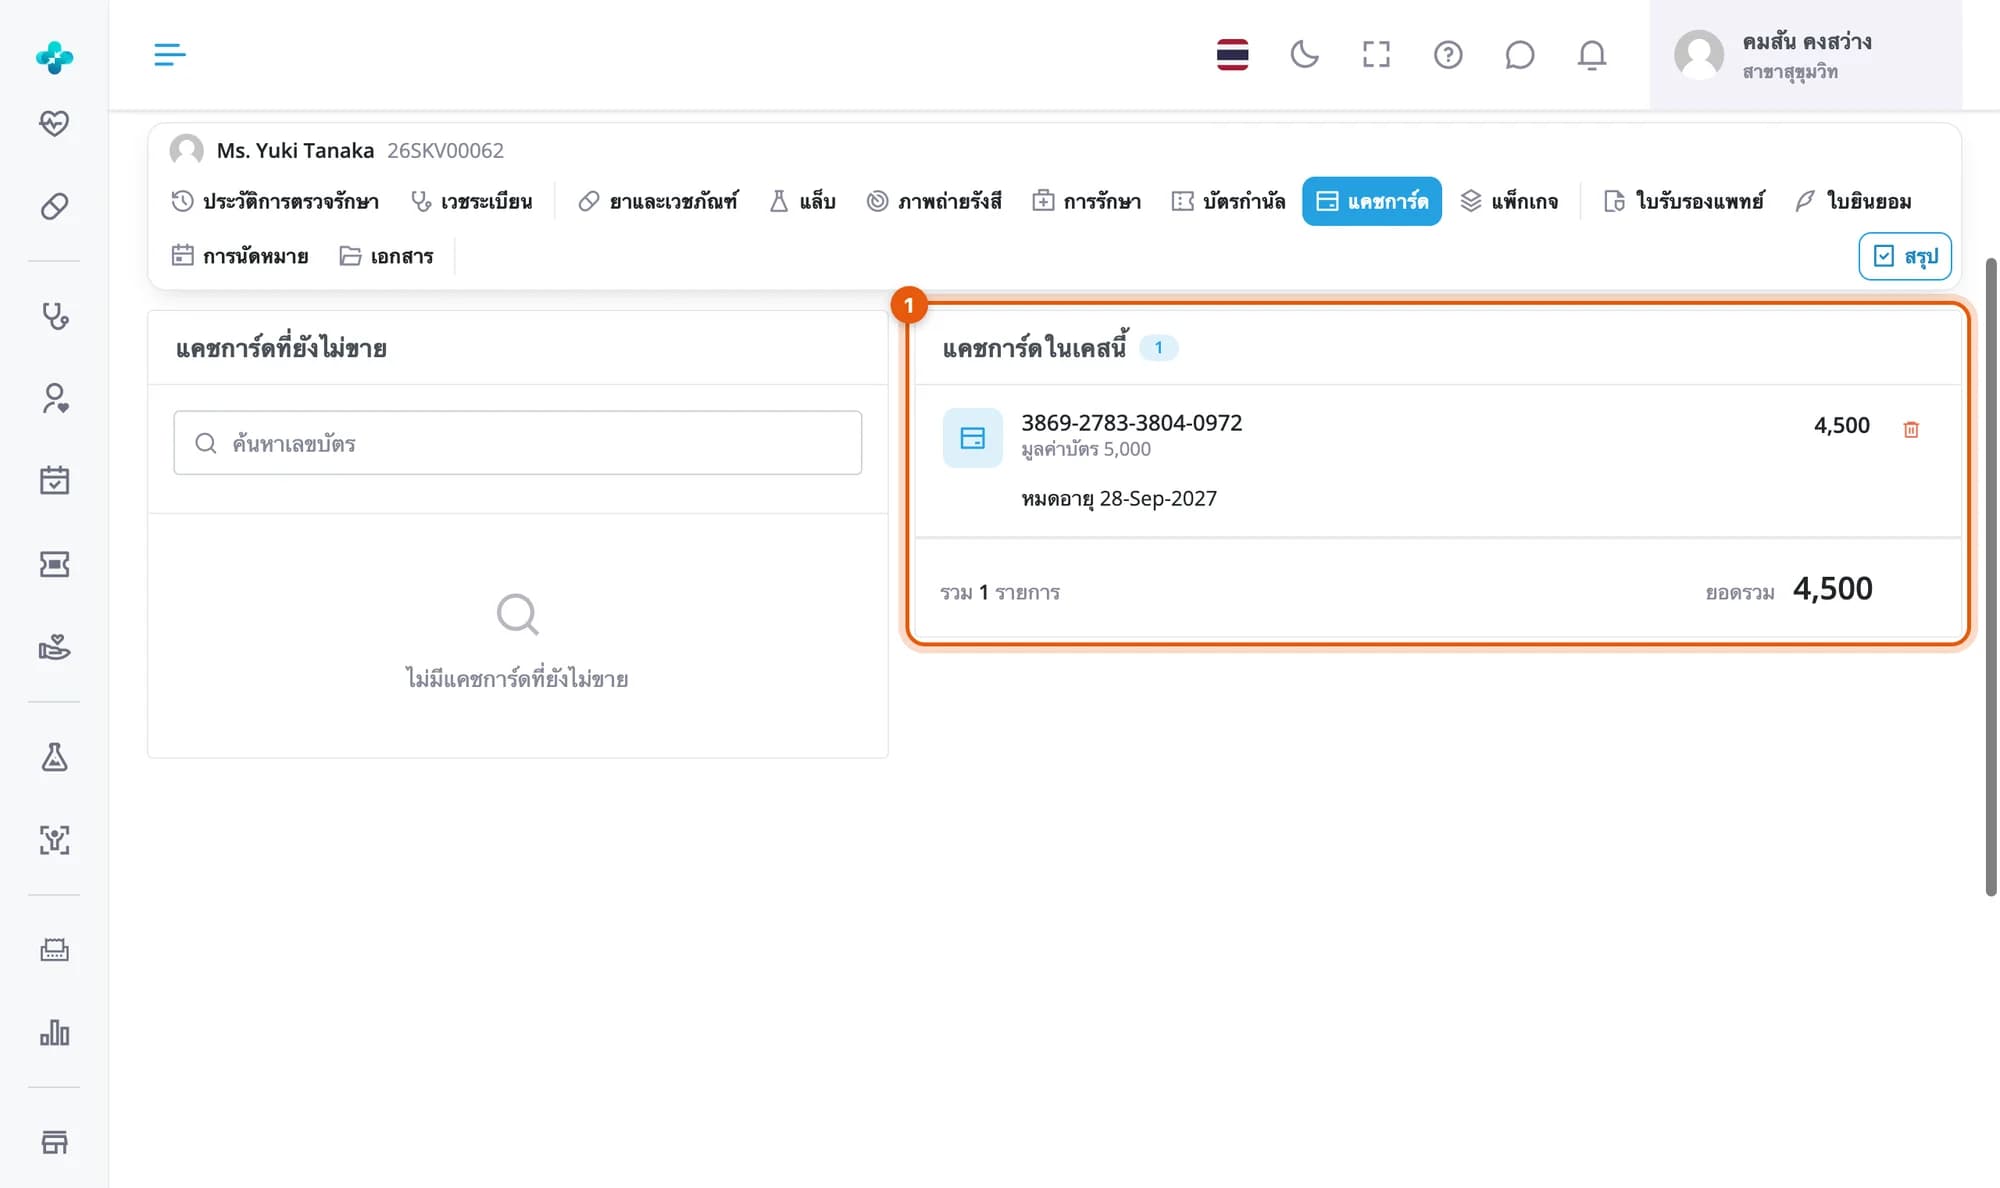Open the pill pharmacy sidebar icon
The width and height of the screenshot is (2000, 1188).
54,206
